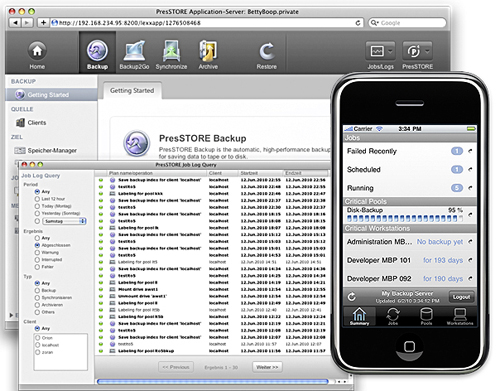Switch to the Pools tab on iPhone
Viewport: 500px width, 391px height.
(426, 316)
